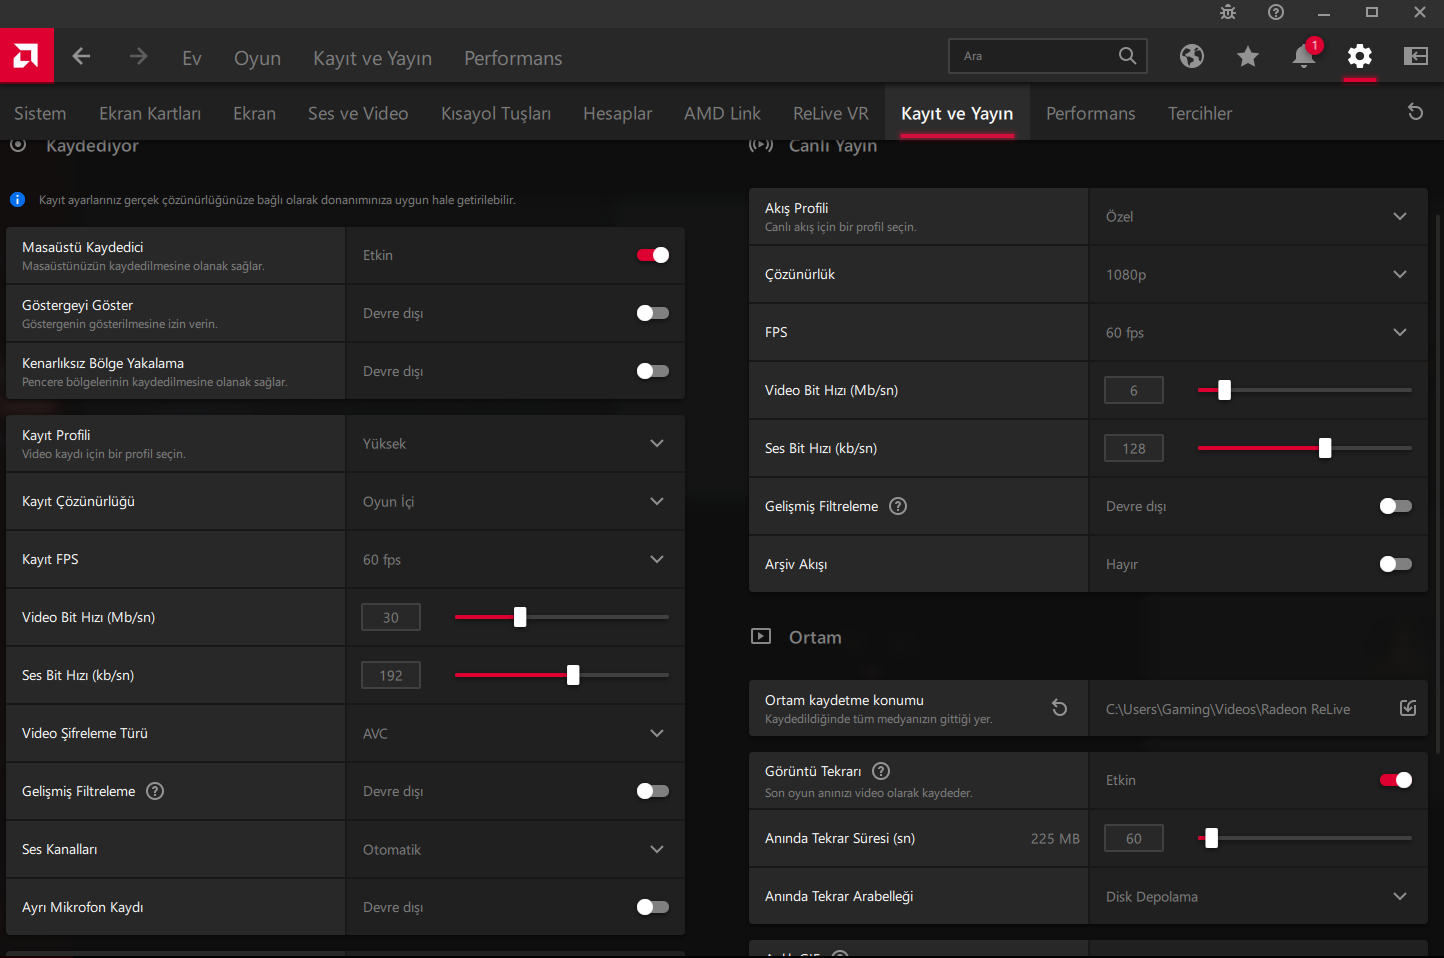This screenshot has width=1444, height=958.
Task: Turn off Görüntü Tekrarı toggle
Action: [x=1395, y=780]
